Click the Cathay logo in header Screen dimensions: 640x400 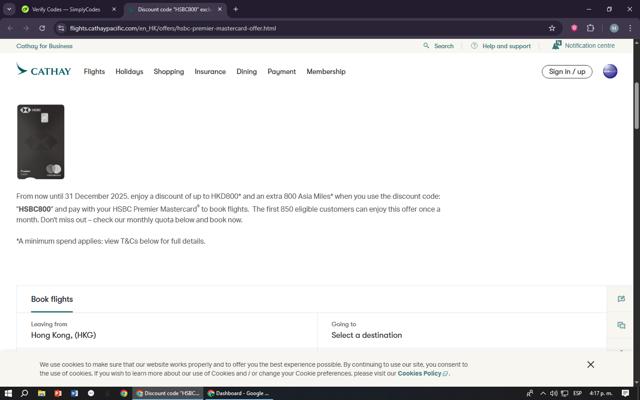coord(44,71)
